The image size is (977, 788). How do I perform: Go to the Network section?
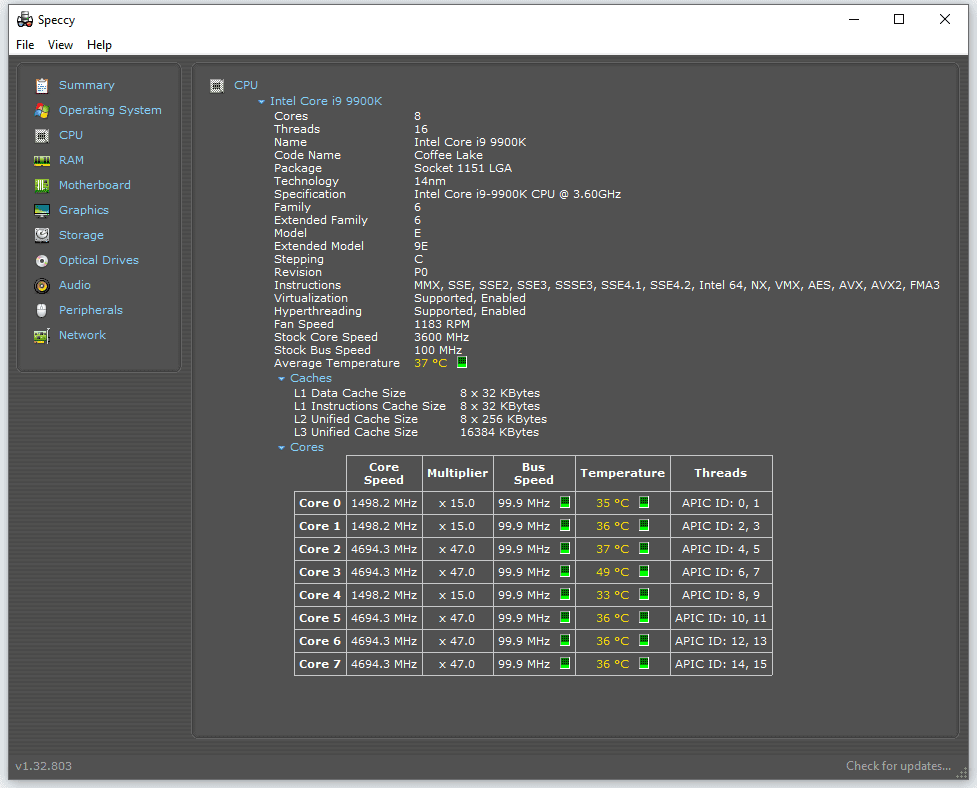coord(82,336)
